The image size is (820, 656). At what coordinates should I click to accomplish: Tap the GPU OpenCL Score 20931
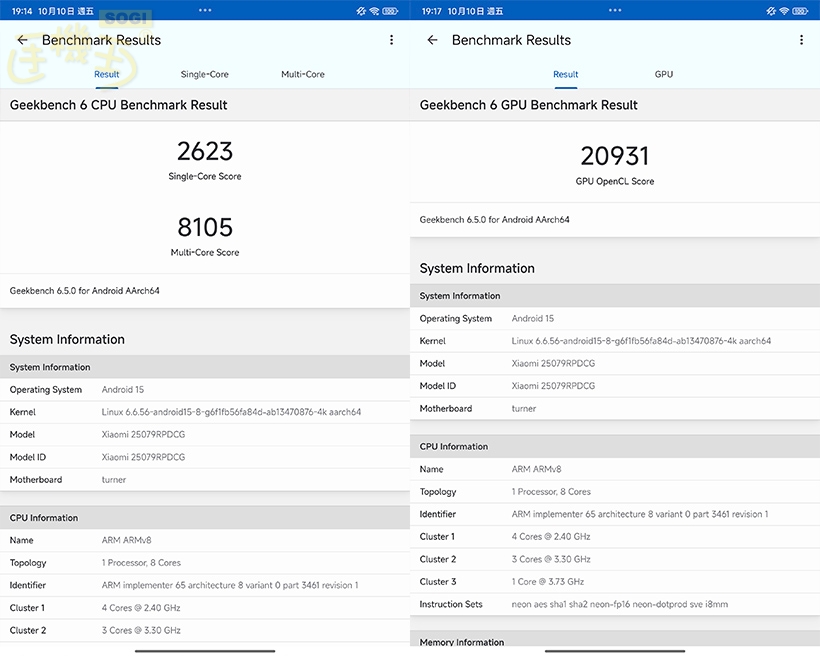point(614,156)
